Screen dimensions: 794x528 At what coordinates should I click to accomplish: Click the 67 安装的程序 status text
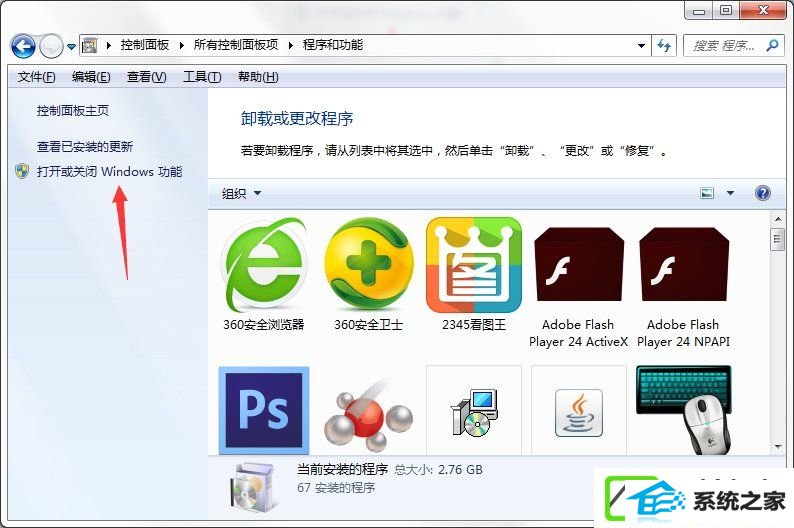point(336,488)
